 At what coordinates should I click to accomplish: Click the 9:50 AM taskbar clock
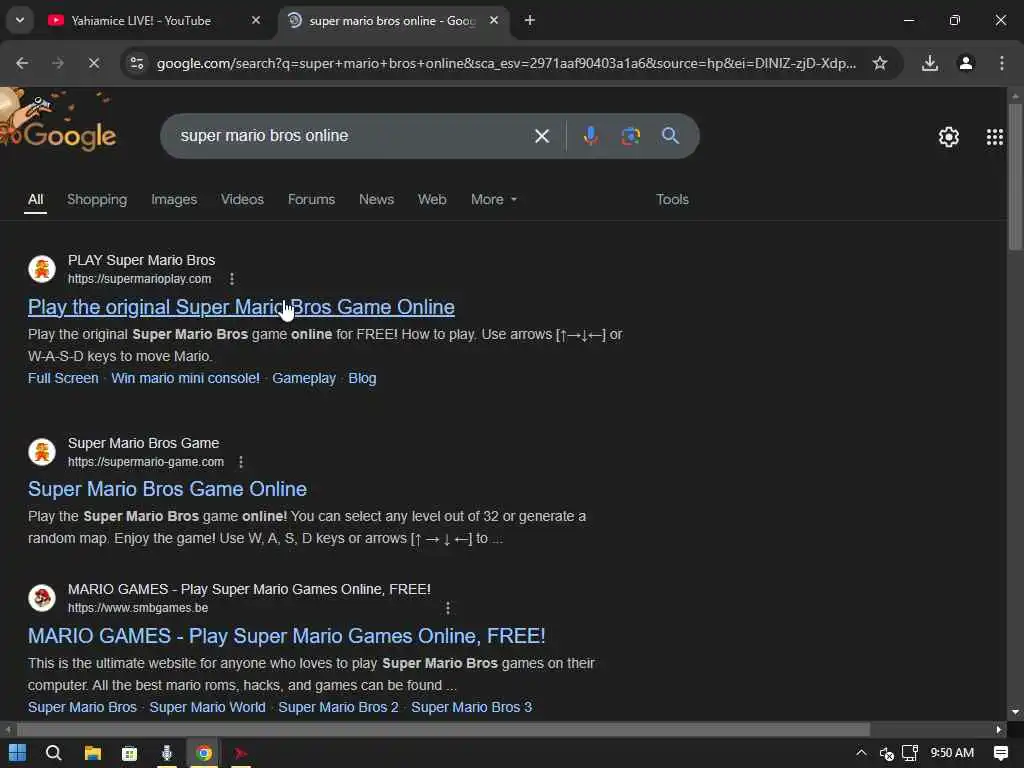tap(952, 753)
